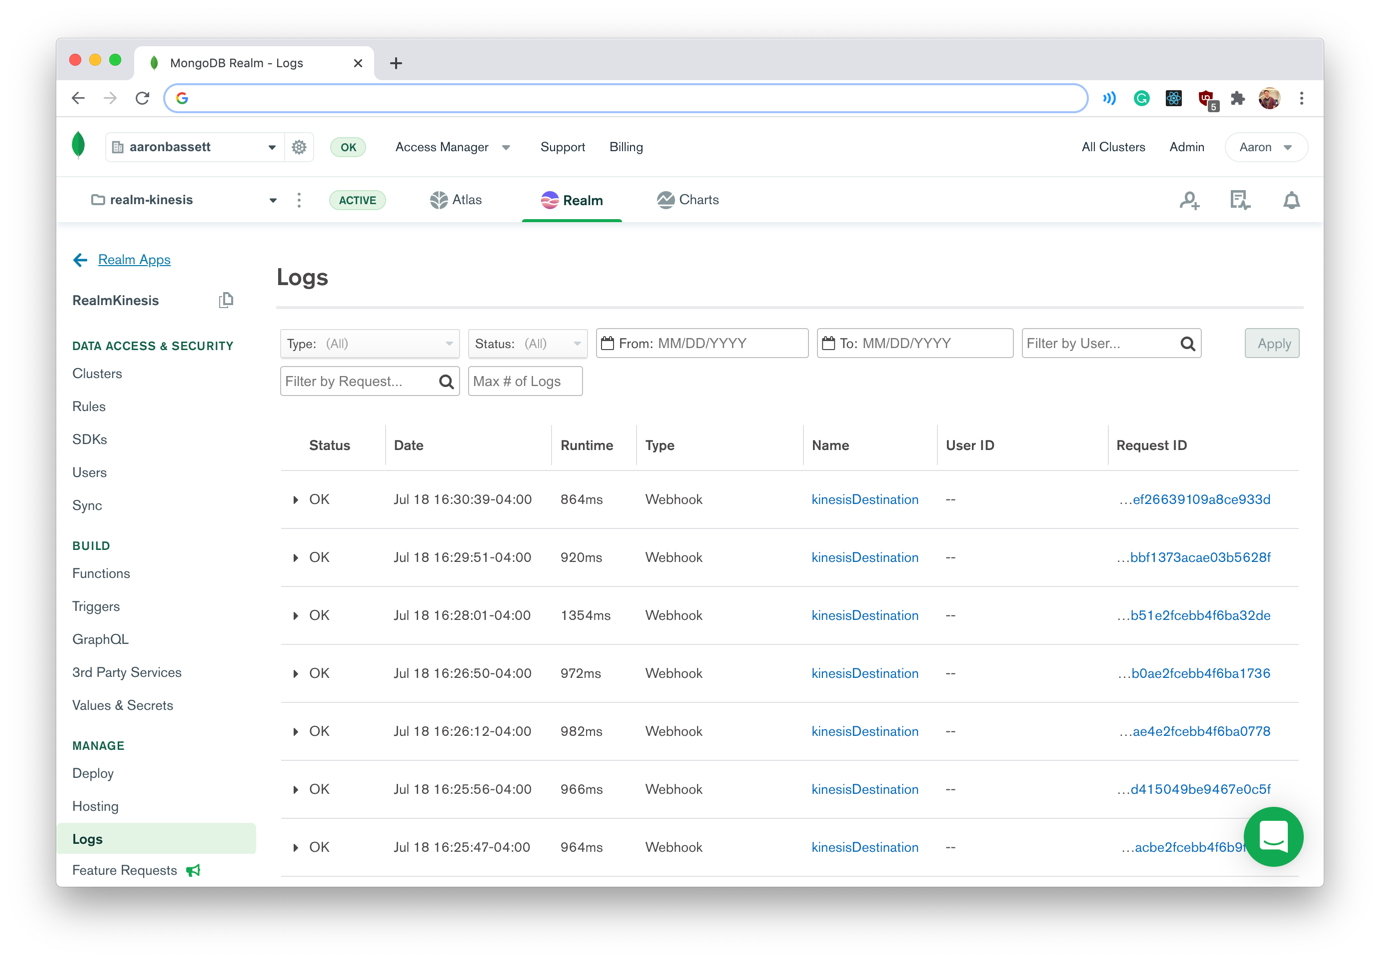Open the browser profile avatar

click(x=1269, y=98)
